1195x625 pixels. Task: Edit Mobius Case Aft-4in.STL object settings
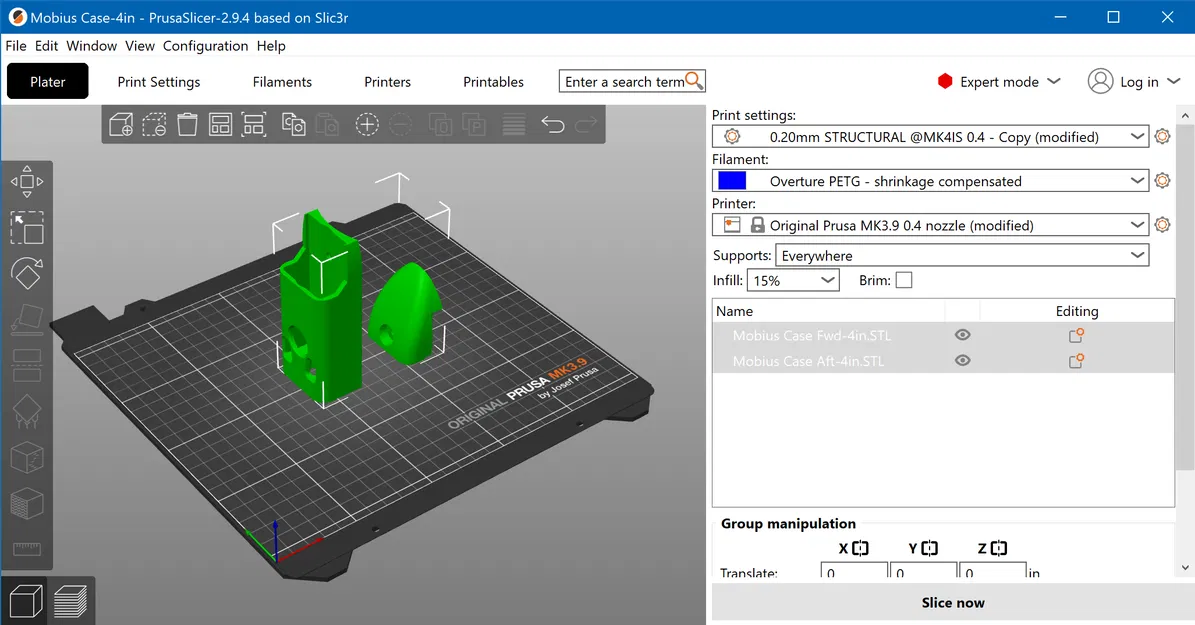tap(1076, 361)
